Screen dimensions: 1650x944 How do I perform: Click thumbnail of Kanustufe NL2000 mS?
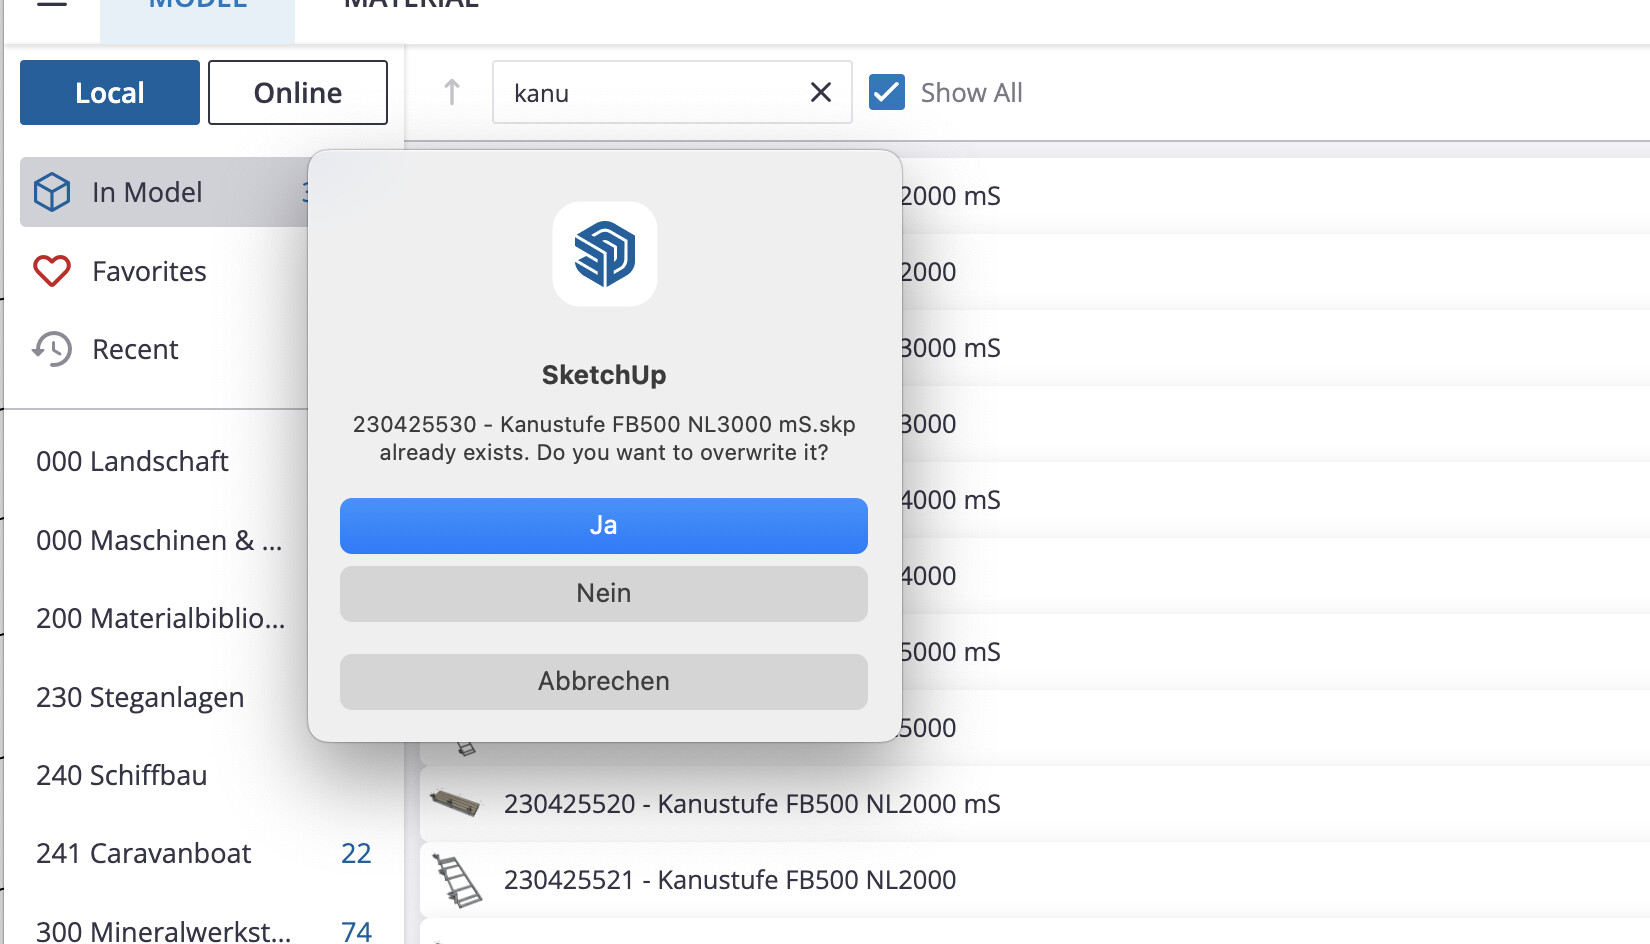pyautogui.click(x=455, y=803)
